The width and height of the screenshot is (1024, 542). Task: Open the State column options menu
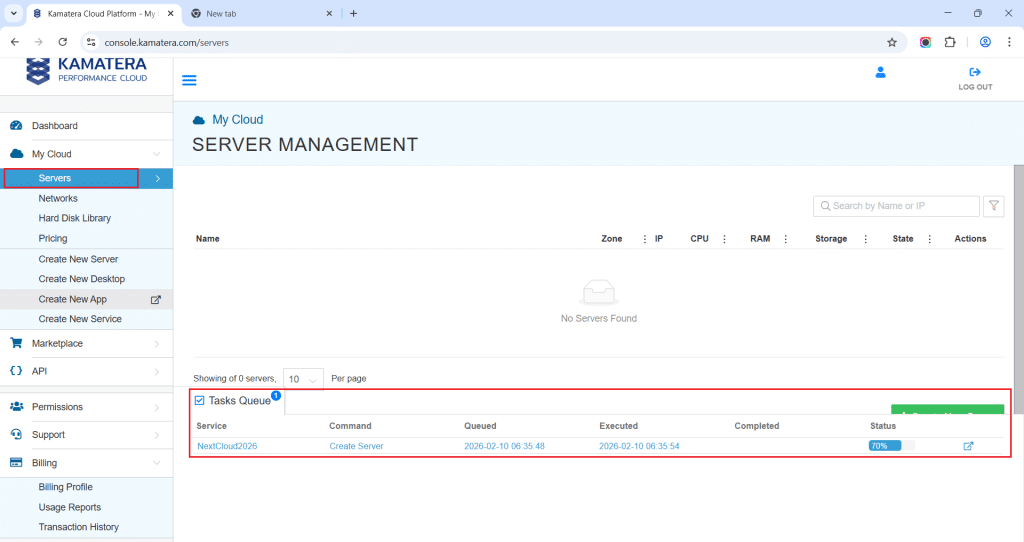[x=929, y=239]
